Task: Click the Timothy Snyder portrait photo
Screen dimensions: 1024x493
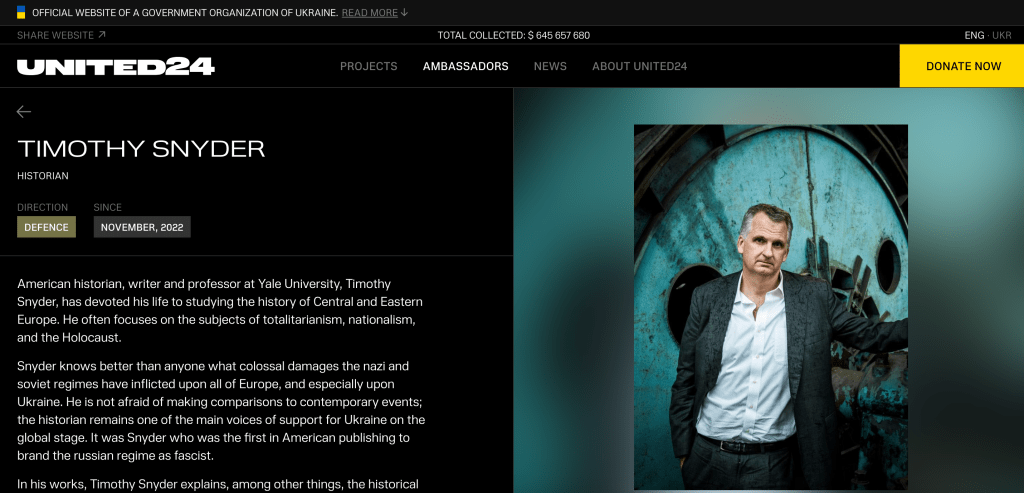Action: click(771, 307)
